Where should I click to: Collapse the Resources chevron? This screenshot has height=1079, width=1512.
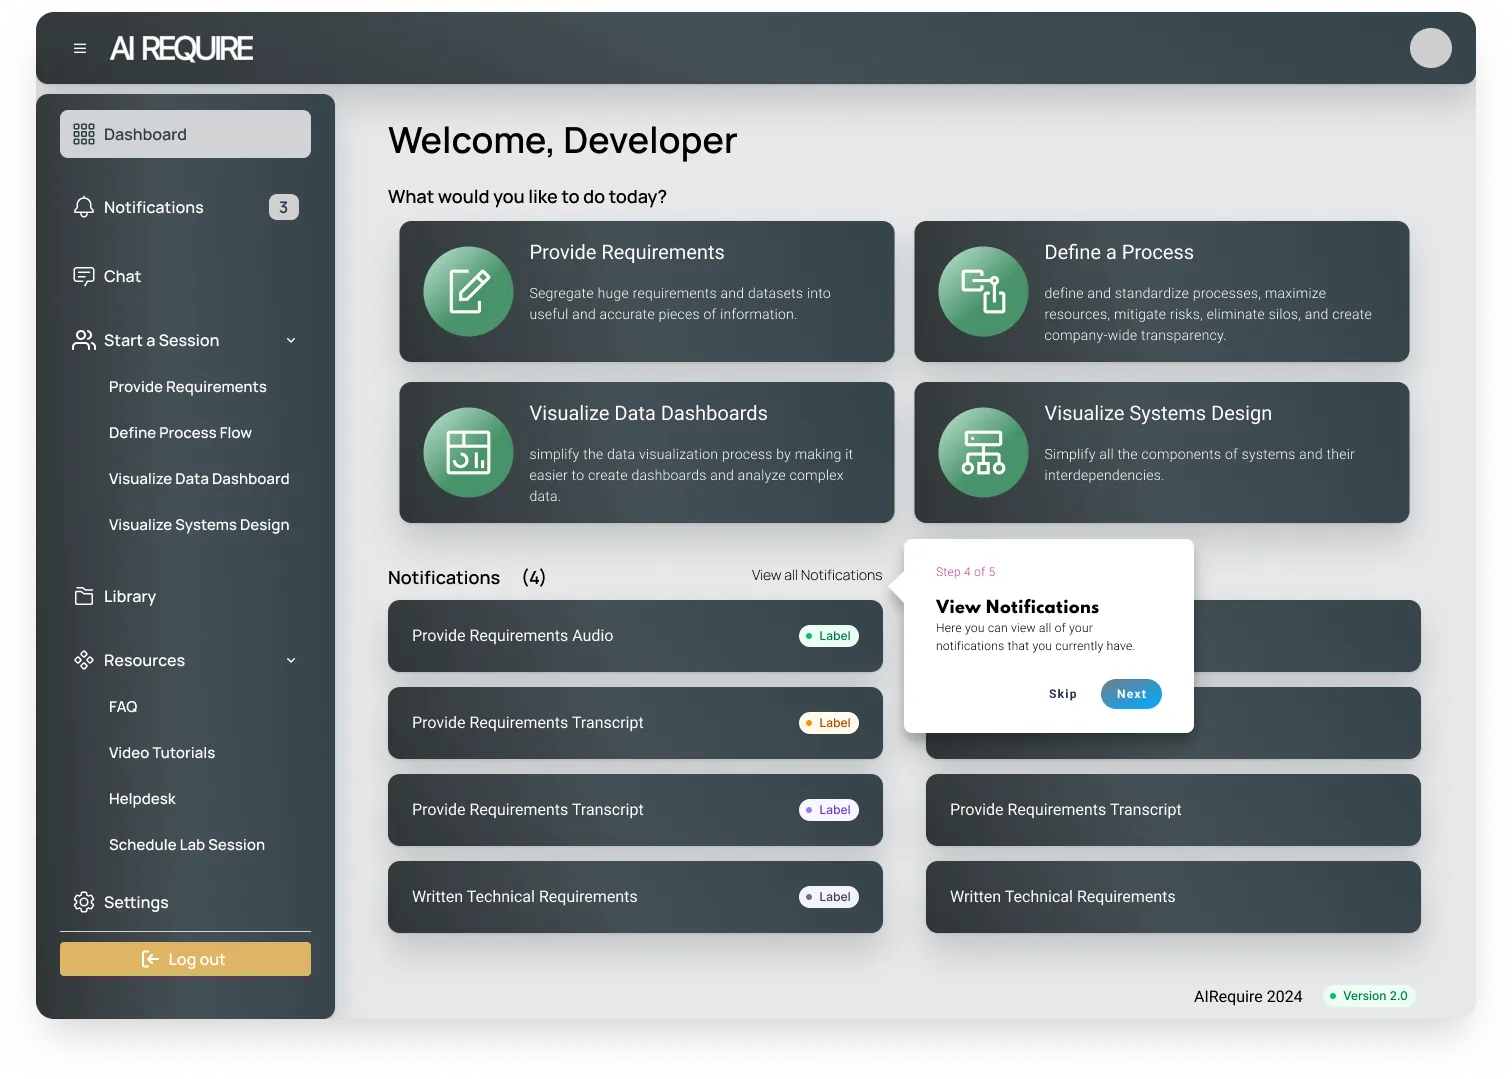(x=291, y=660)
